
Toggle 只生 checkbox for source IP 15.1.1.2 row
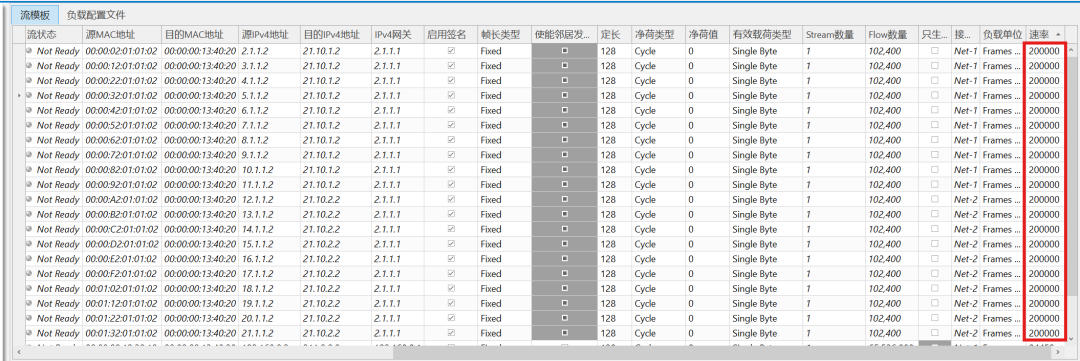(x=935, y=244)
